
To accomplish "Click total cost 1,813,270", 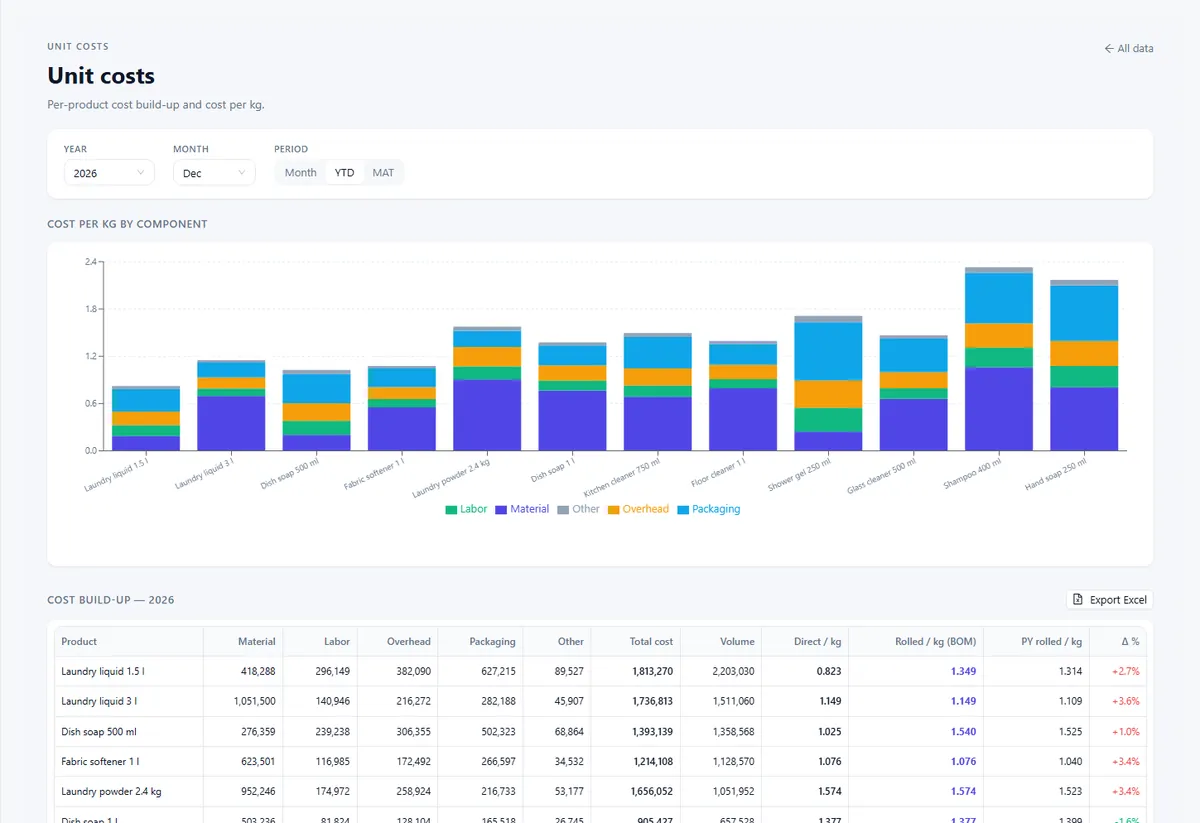I will coord(653,671).
